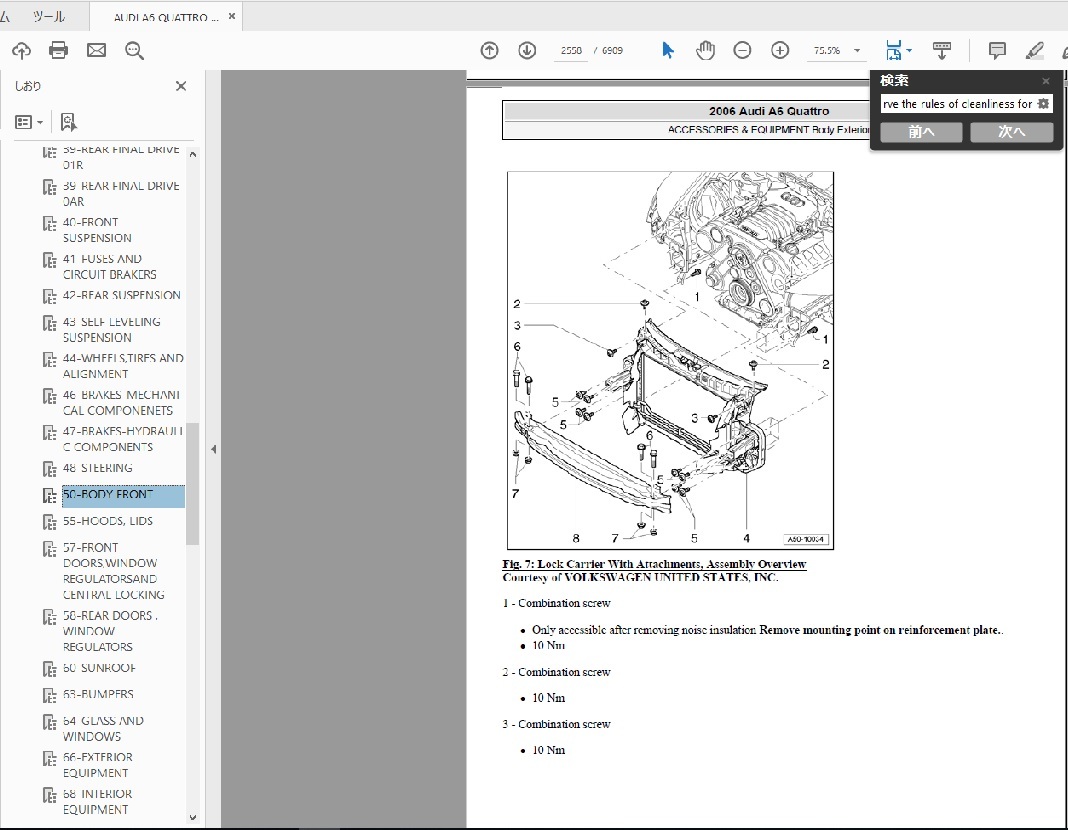Switch to the AUDI A6 QUATTRO document tab
The width and height of the screenshot is (1068, 830).
pos(166,17)
